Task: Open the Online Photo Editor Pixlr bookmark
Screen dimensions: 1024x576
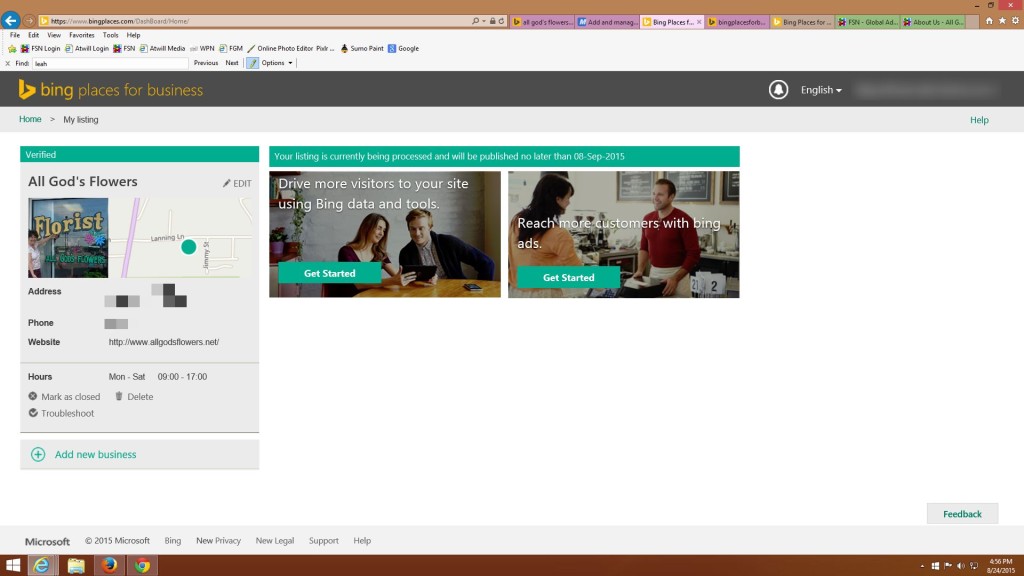Action: (291, 48)
